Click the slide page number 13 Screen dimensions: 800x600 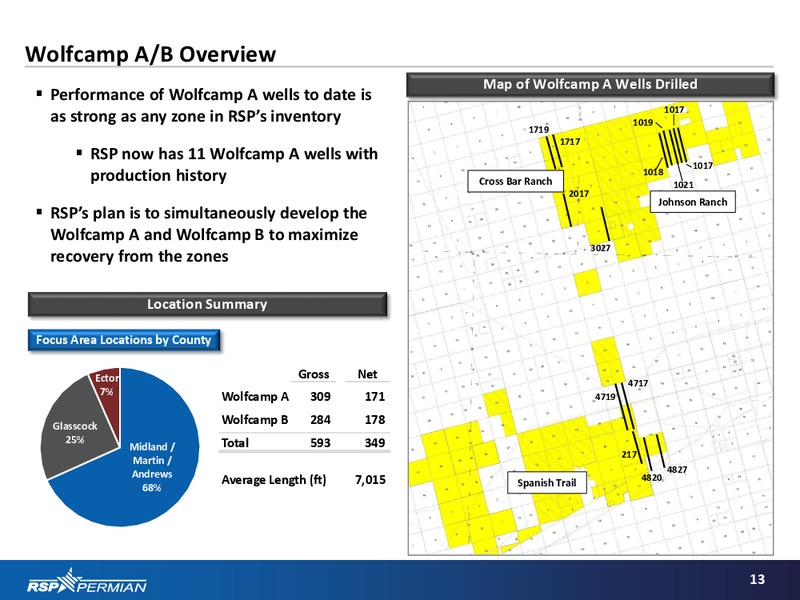(x=758, y=579)
